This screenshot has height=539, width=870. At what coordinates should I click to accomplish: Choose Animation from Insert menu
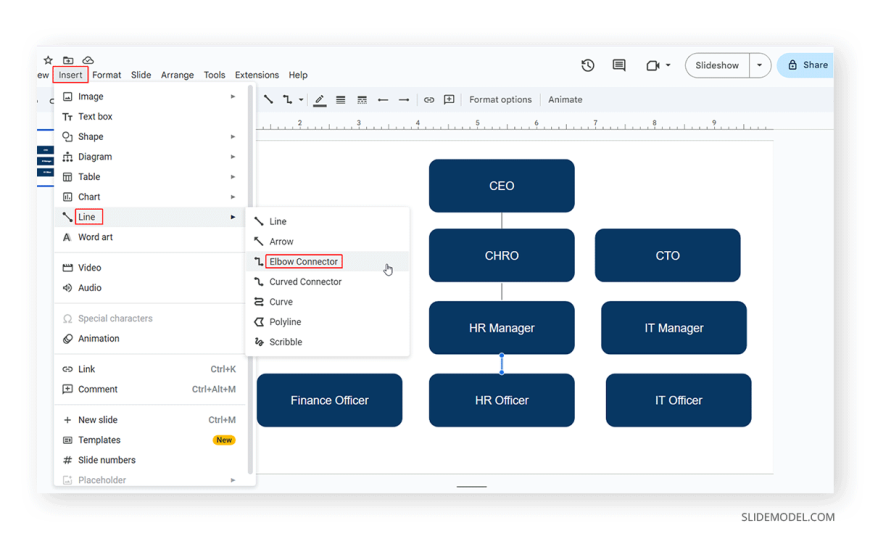tap(150, 339)
